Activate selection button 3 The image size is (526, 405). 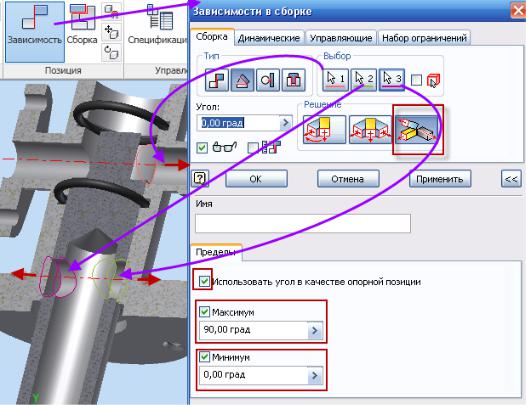pyautogui.click(x=392, y=80)
